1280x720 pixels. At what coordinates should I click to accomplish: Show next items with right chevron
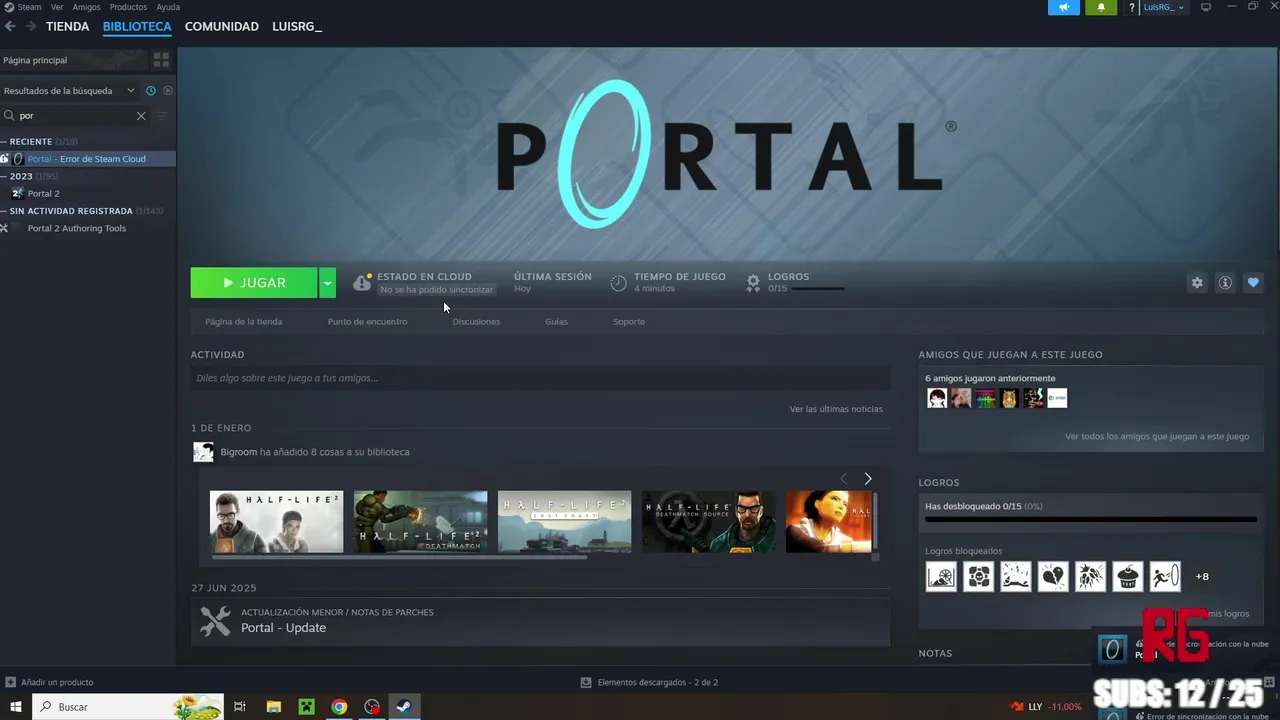point(868,479)
